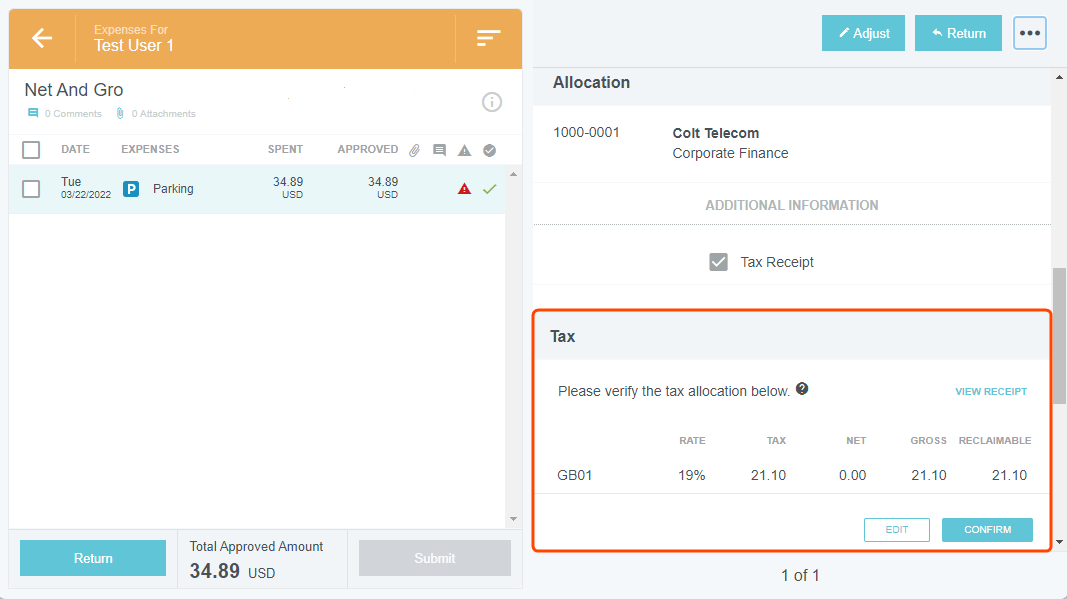The image size is (1067, 599).
Task: Click the Parking expense type icon
Action: click(131, 189)
